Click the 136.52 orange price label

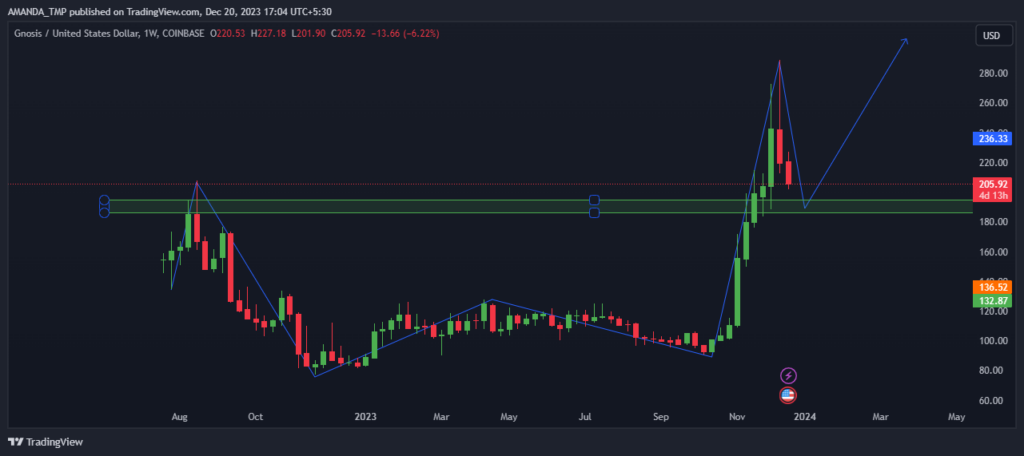click(992, 287)
